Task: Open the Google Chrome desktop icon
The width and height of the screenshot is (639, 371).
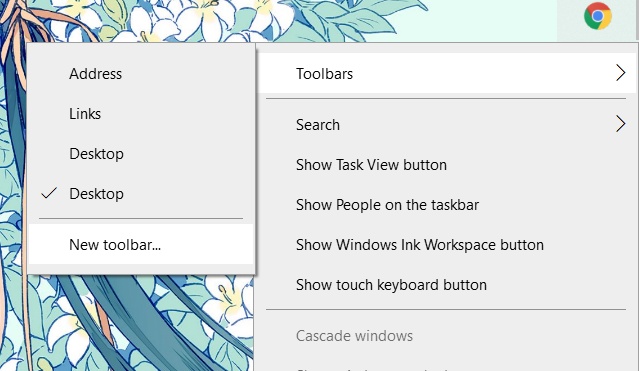Action: point(597,16)
